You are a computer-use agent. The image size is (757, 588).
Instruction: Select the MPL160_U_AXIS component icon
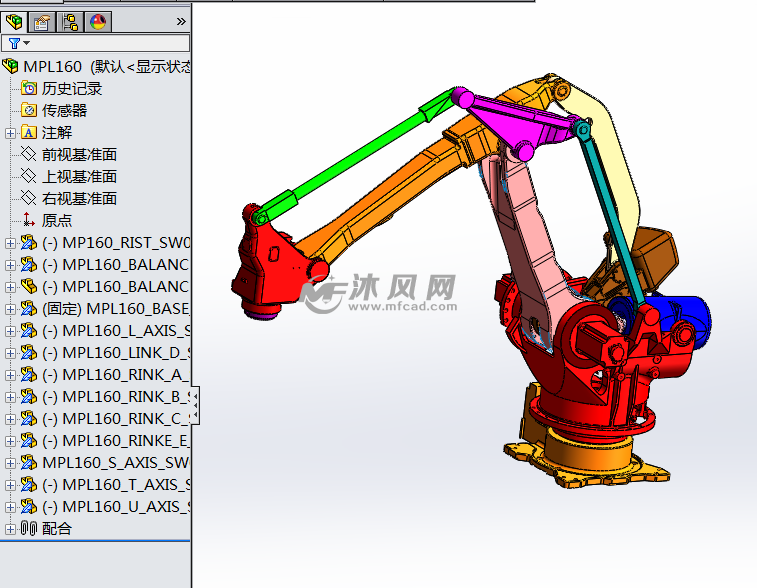pyautogui.click(x=29, y=507)
